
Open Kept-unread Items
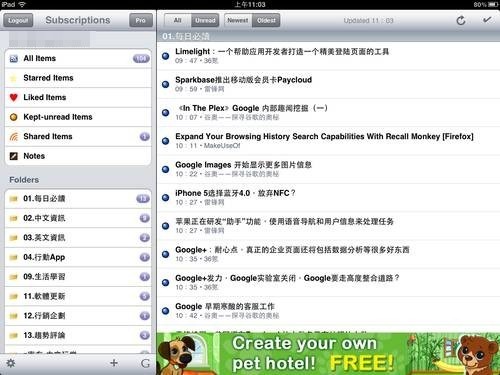[x=78, y=117]
